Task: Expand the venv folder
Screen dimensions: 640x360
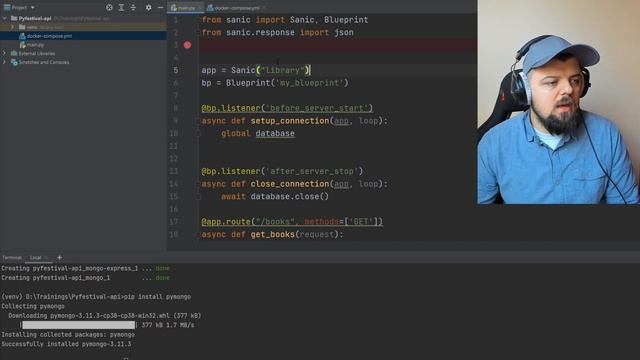Action: [x=12, y=27]
